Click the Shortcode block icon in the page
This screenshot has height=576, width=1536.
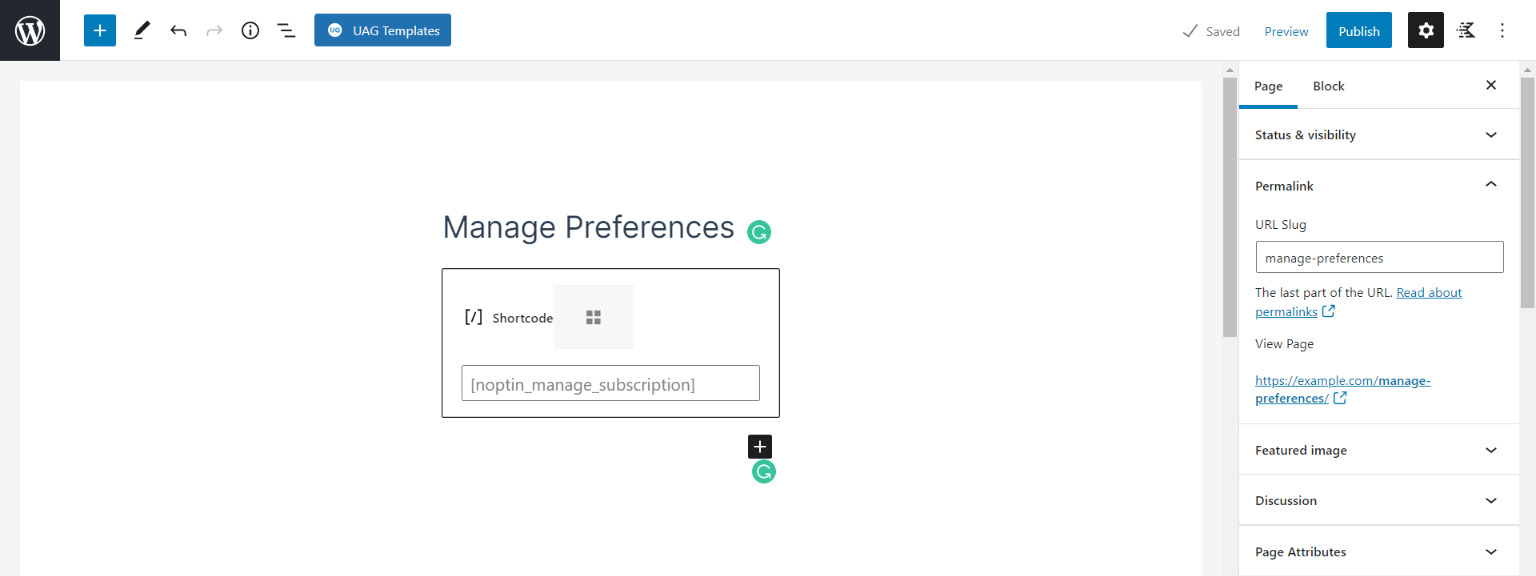pyautogui.click(x=474, y=317)
